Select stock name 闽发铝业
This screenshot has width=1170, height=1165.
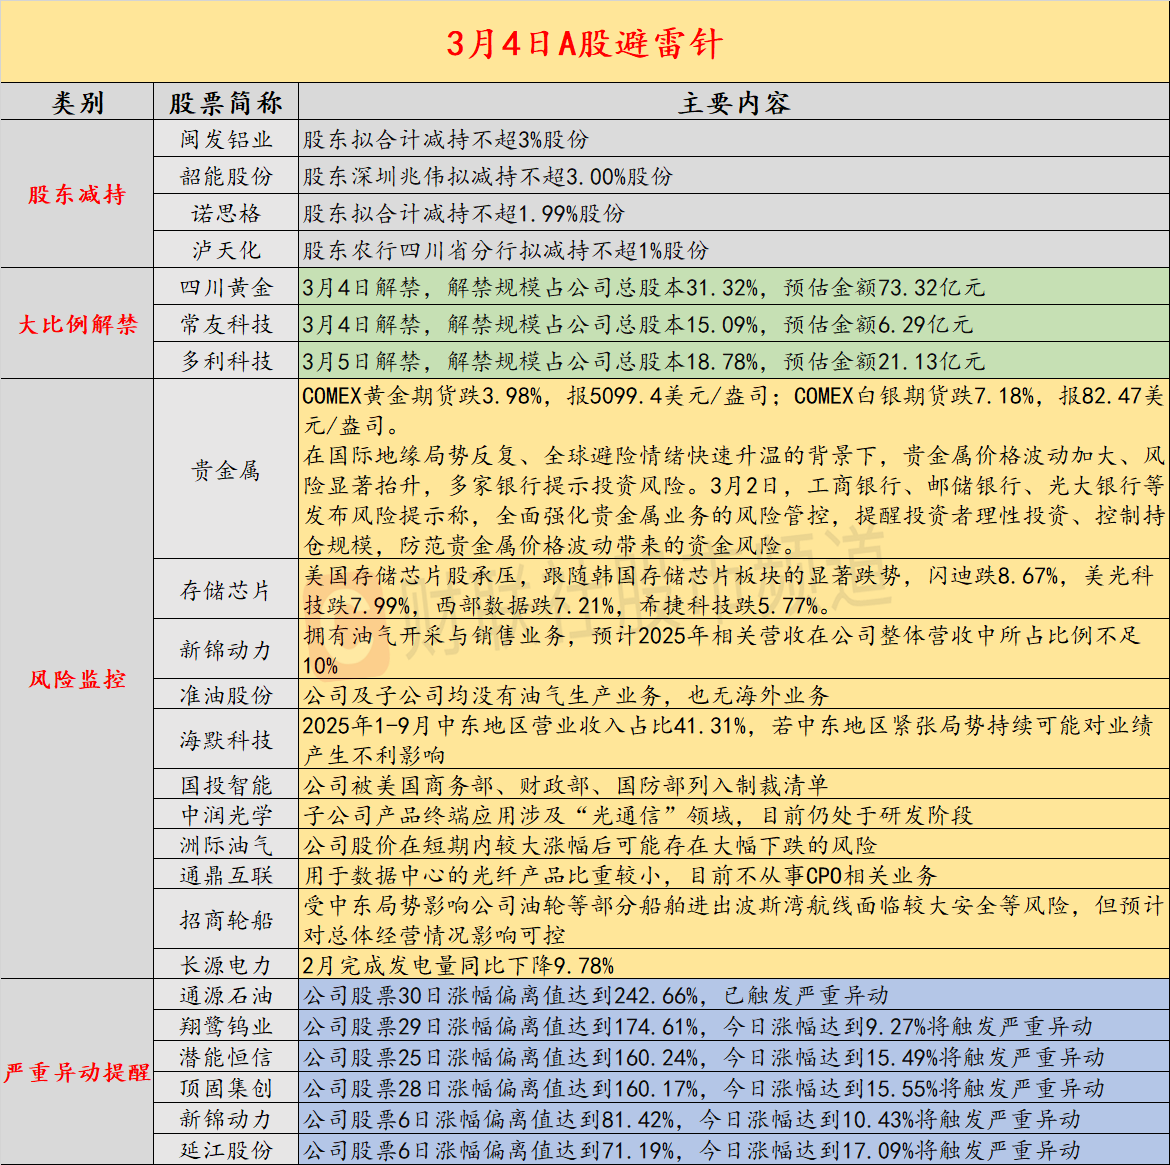(x=226, y=139)
